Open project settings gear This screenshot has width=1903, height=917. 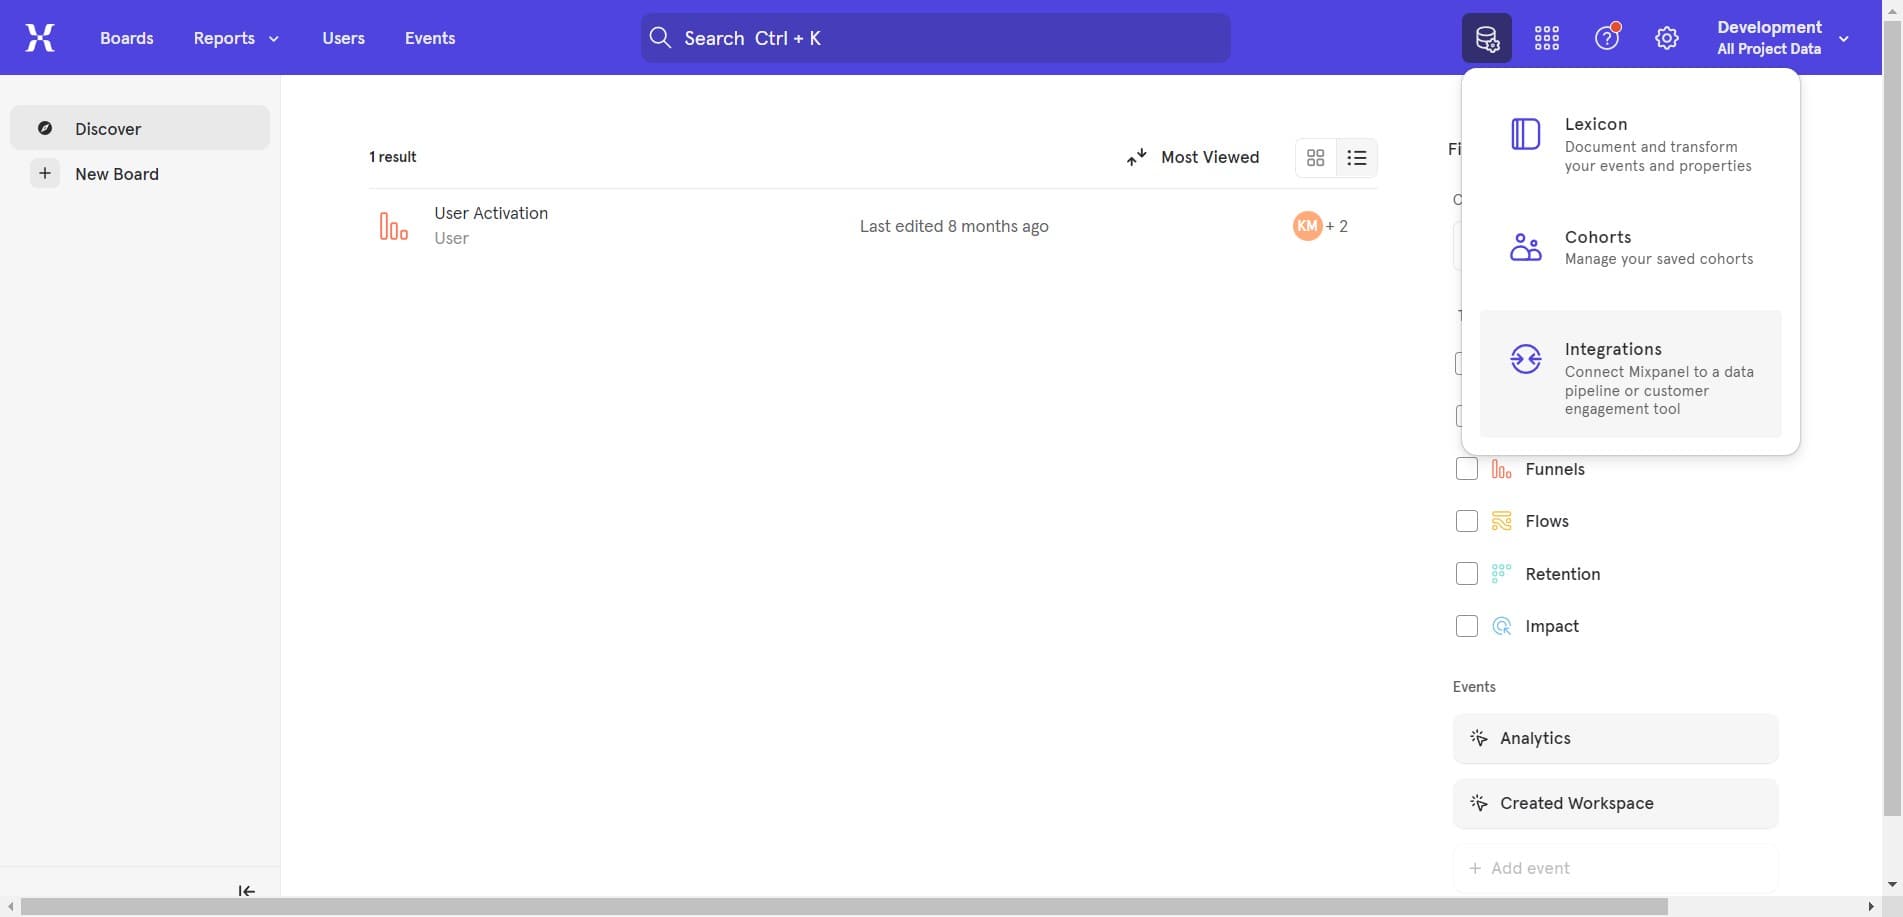(x=1666, y=37)
